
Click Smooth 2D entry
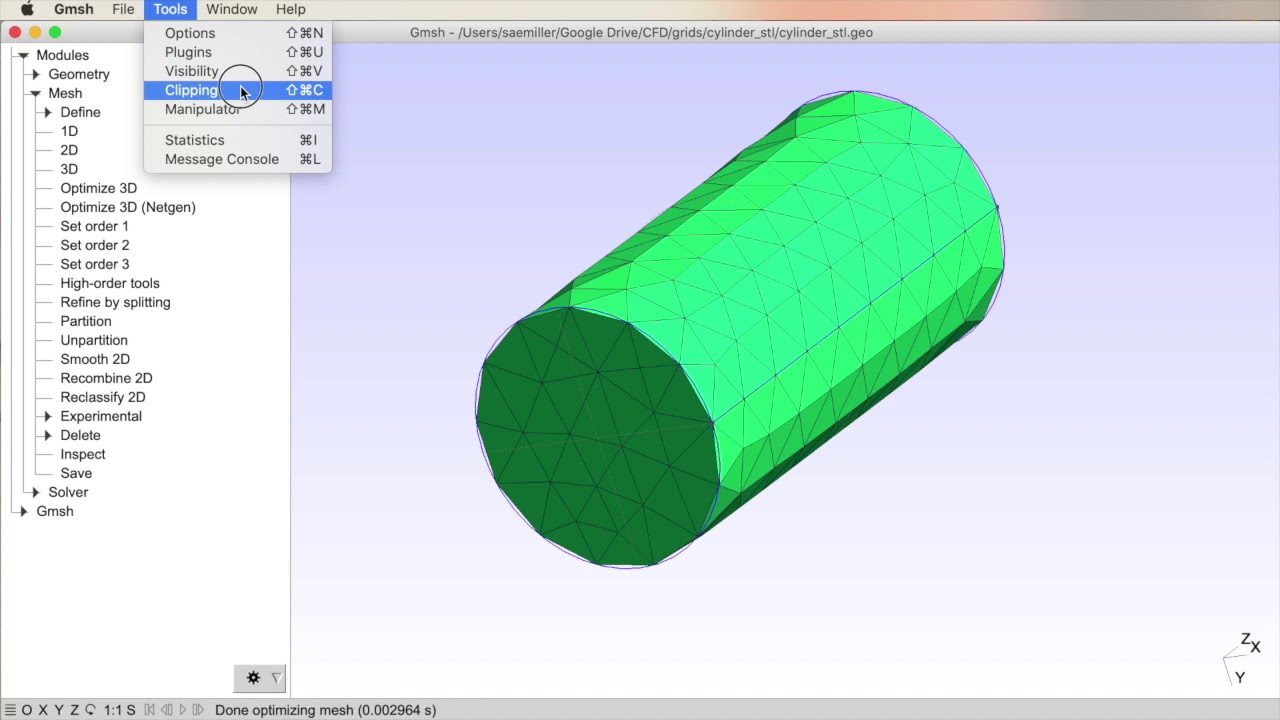(x=95, y=359)
